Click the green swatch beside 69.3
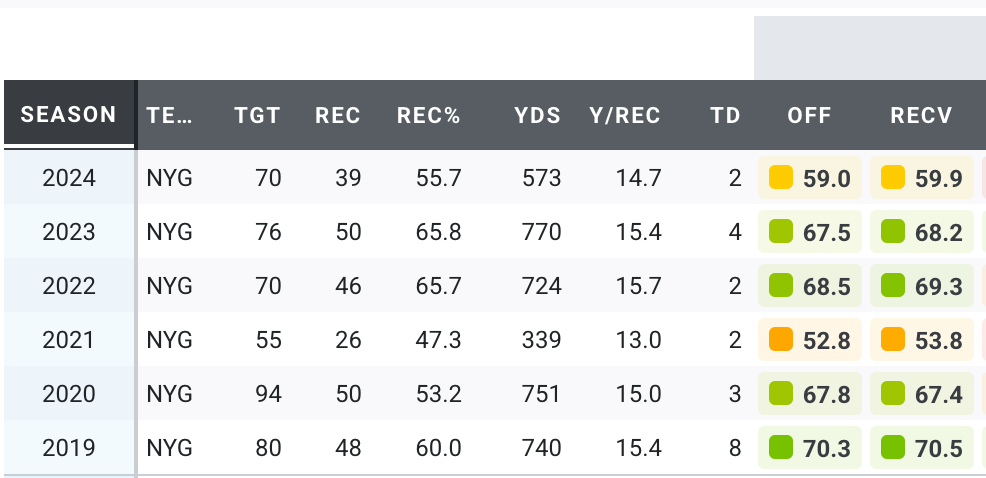Screen dimensions: 986x478 893,286
